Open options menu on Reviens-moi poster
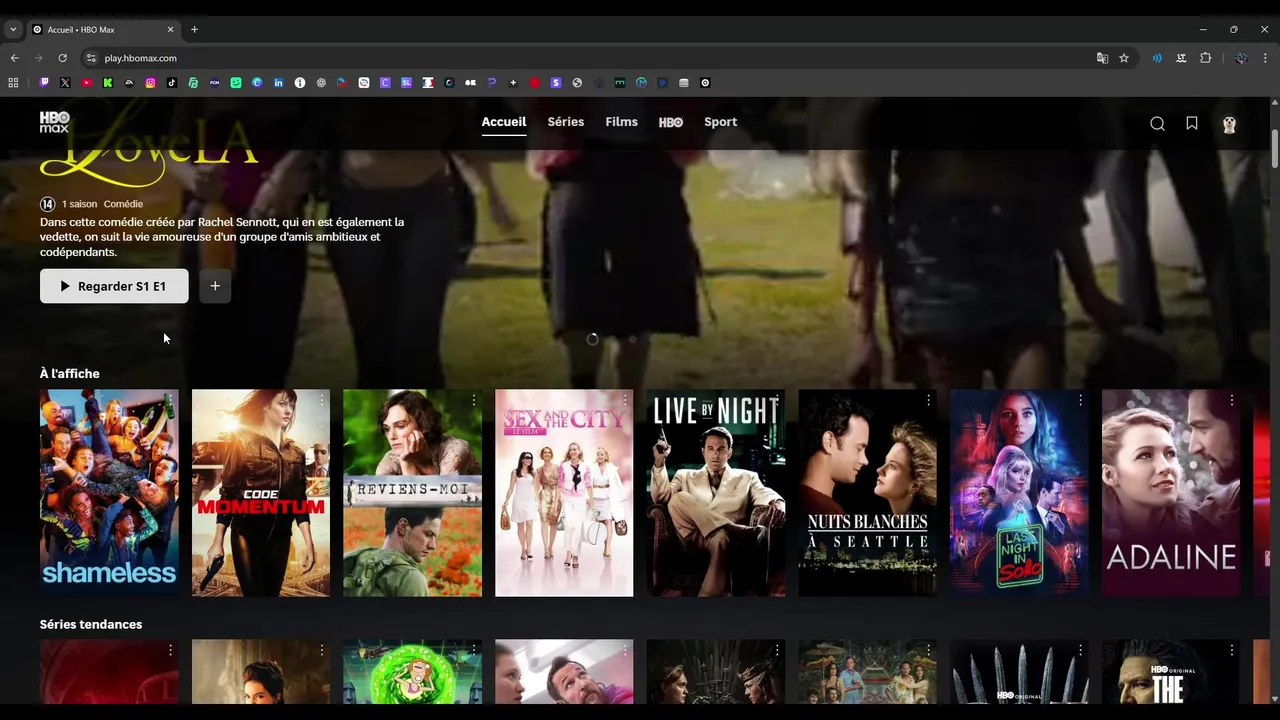Screen dimensions: 1280x720 point(474,400)
